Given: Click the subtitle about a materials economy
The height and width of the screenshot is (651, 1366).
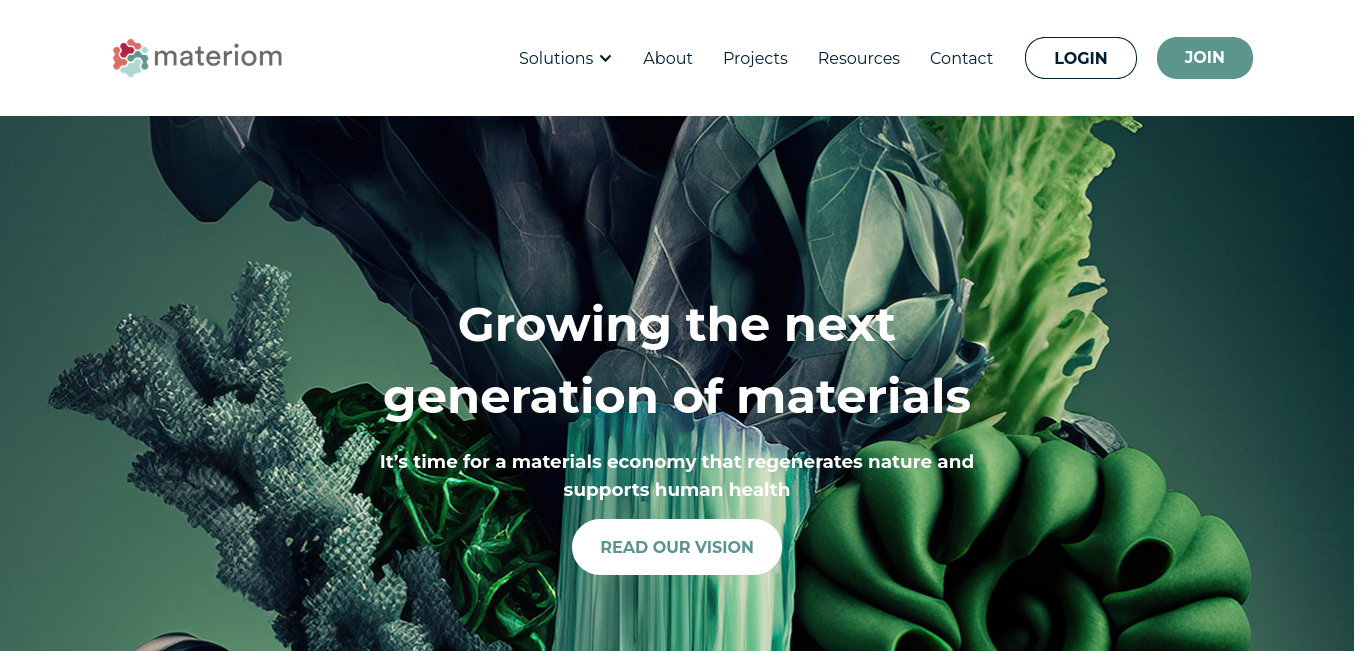Looking at the screenshot, I should click(677, 476).
